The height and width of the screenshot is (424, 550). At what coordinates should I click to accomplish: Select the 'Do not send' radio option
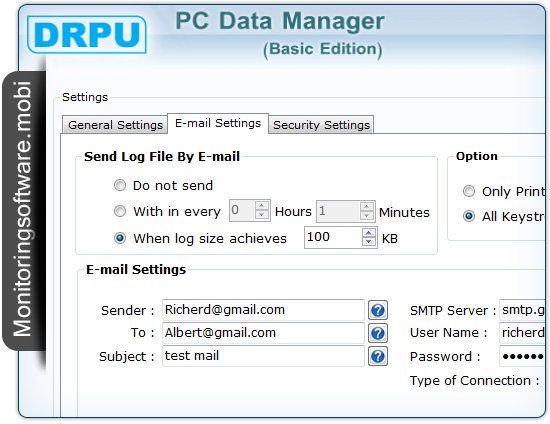(x=120, y=185)
